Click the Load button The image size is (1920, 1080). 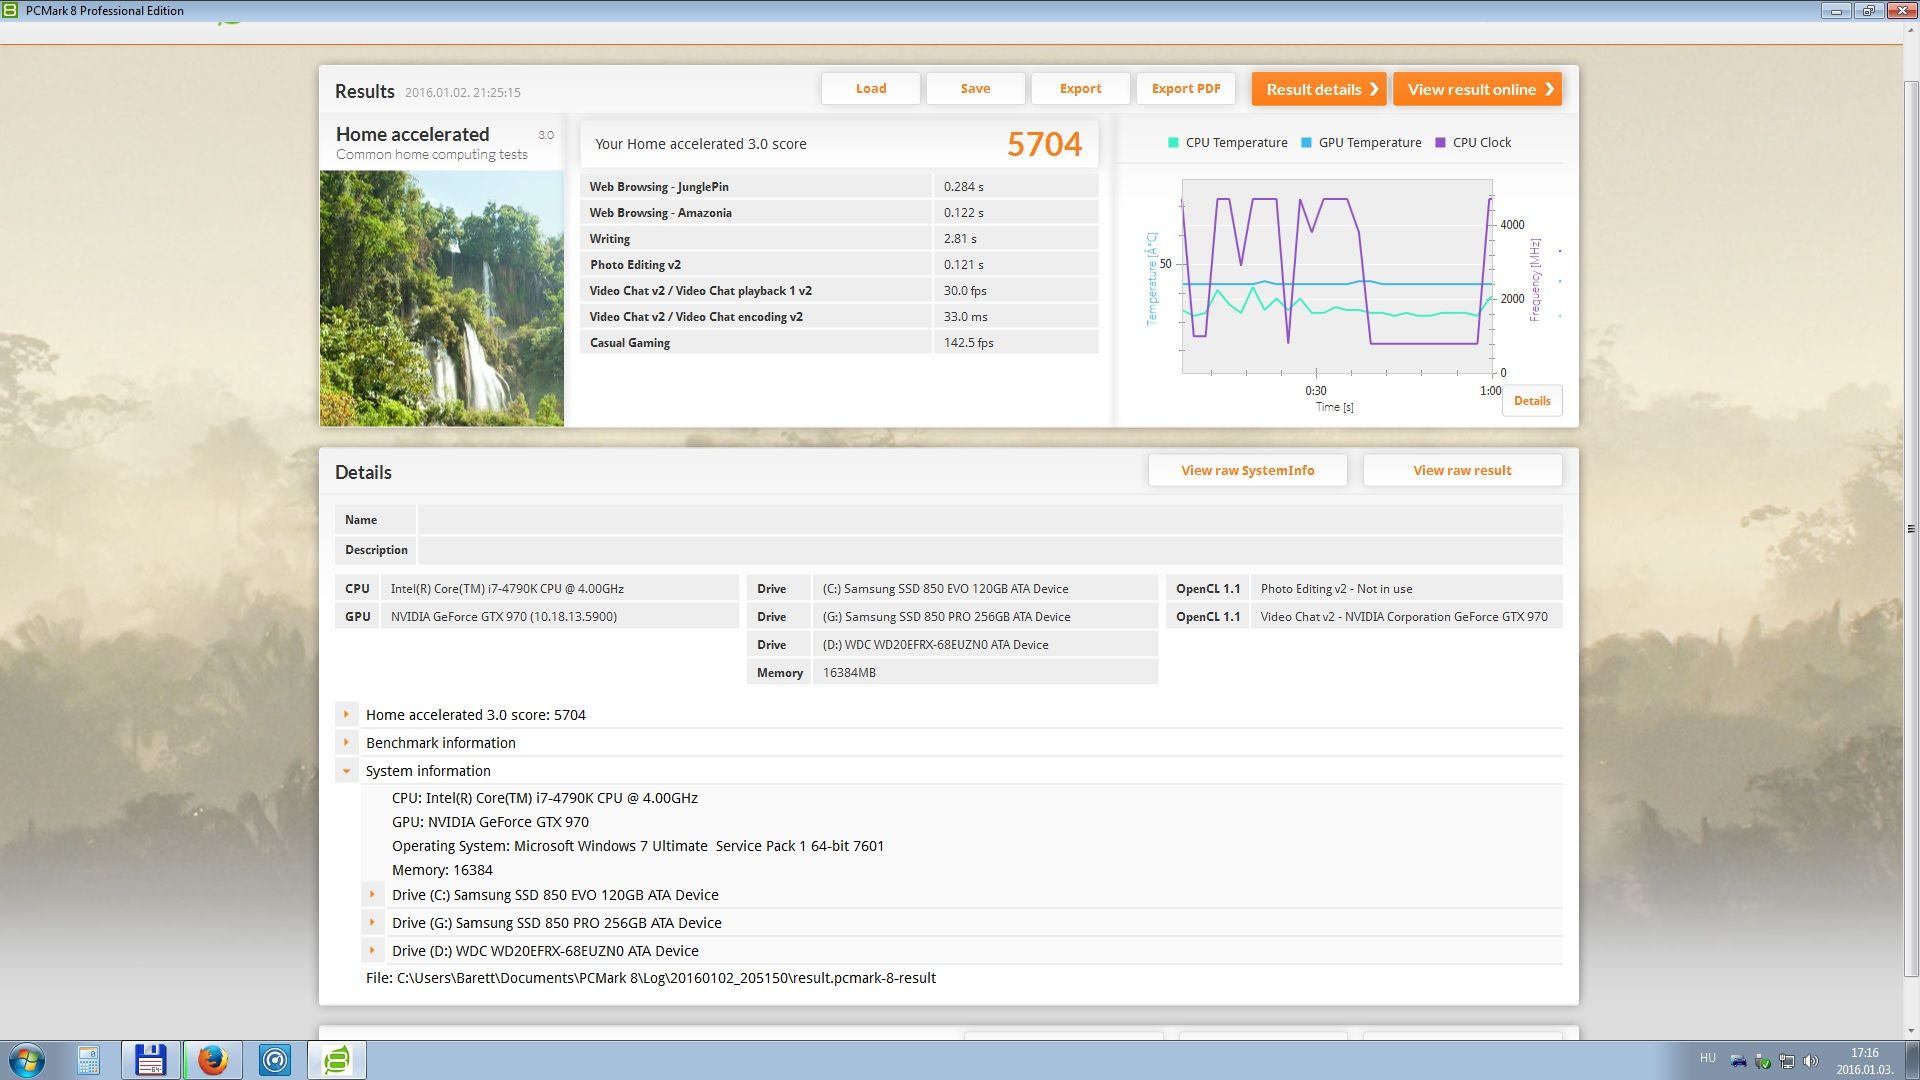[x=871, y=88]
